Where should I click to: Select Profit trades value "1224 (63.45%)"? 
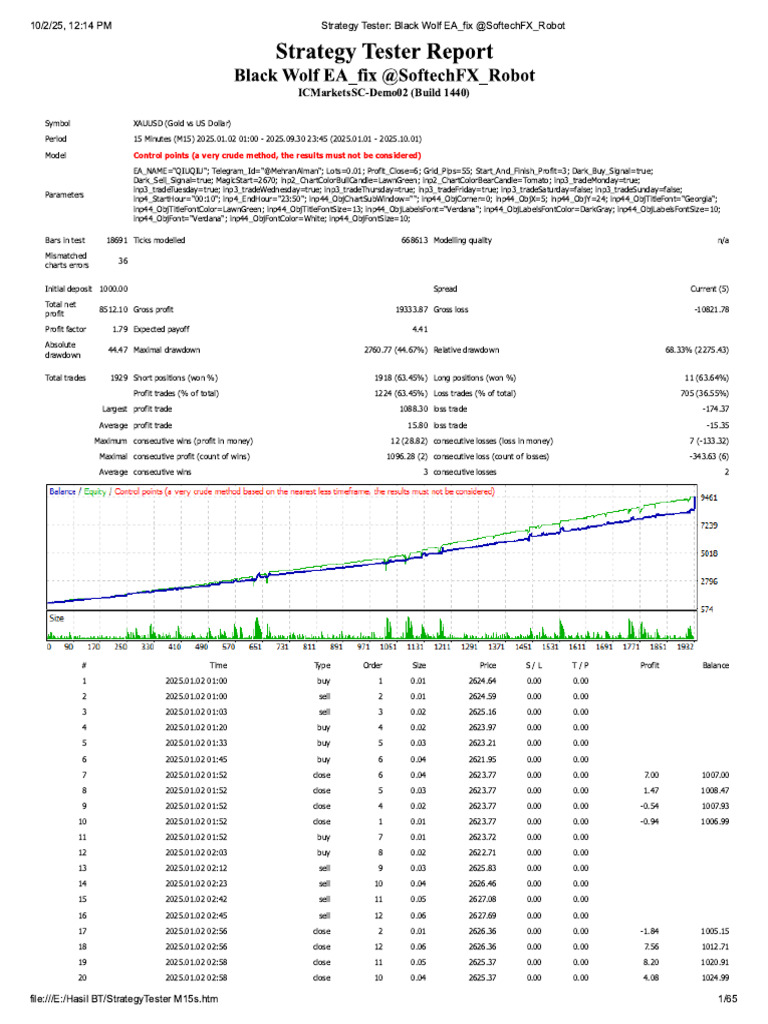(x=402, y=394)
